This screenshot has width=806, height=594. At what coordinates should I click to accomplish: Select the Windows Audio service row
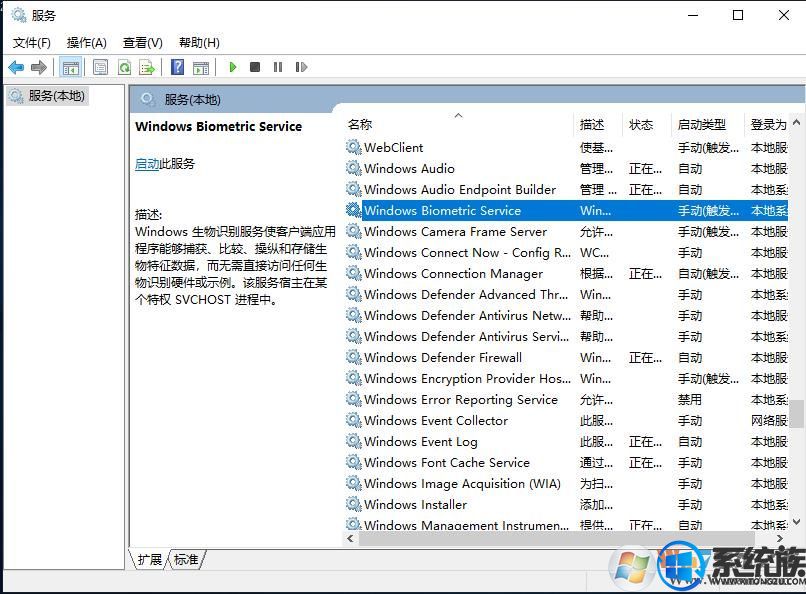coord(566,169)
